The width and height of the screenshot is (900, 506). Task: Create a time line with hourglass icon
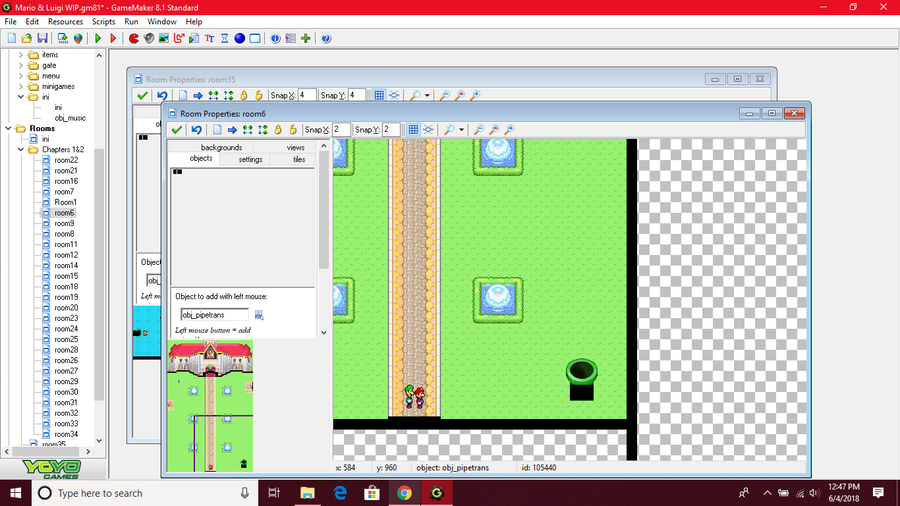224,38
